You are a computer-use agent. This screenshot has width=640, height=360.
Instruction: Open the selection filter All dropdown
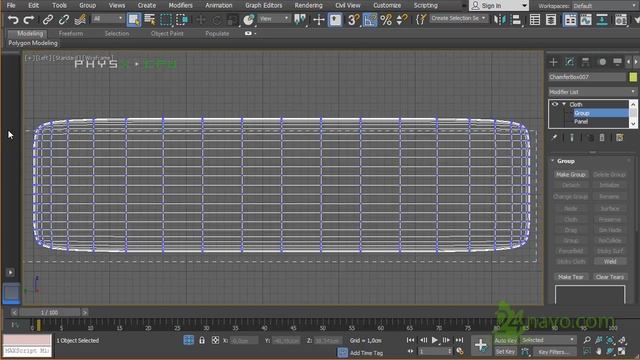[x=107, y=19]
